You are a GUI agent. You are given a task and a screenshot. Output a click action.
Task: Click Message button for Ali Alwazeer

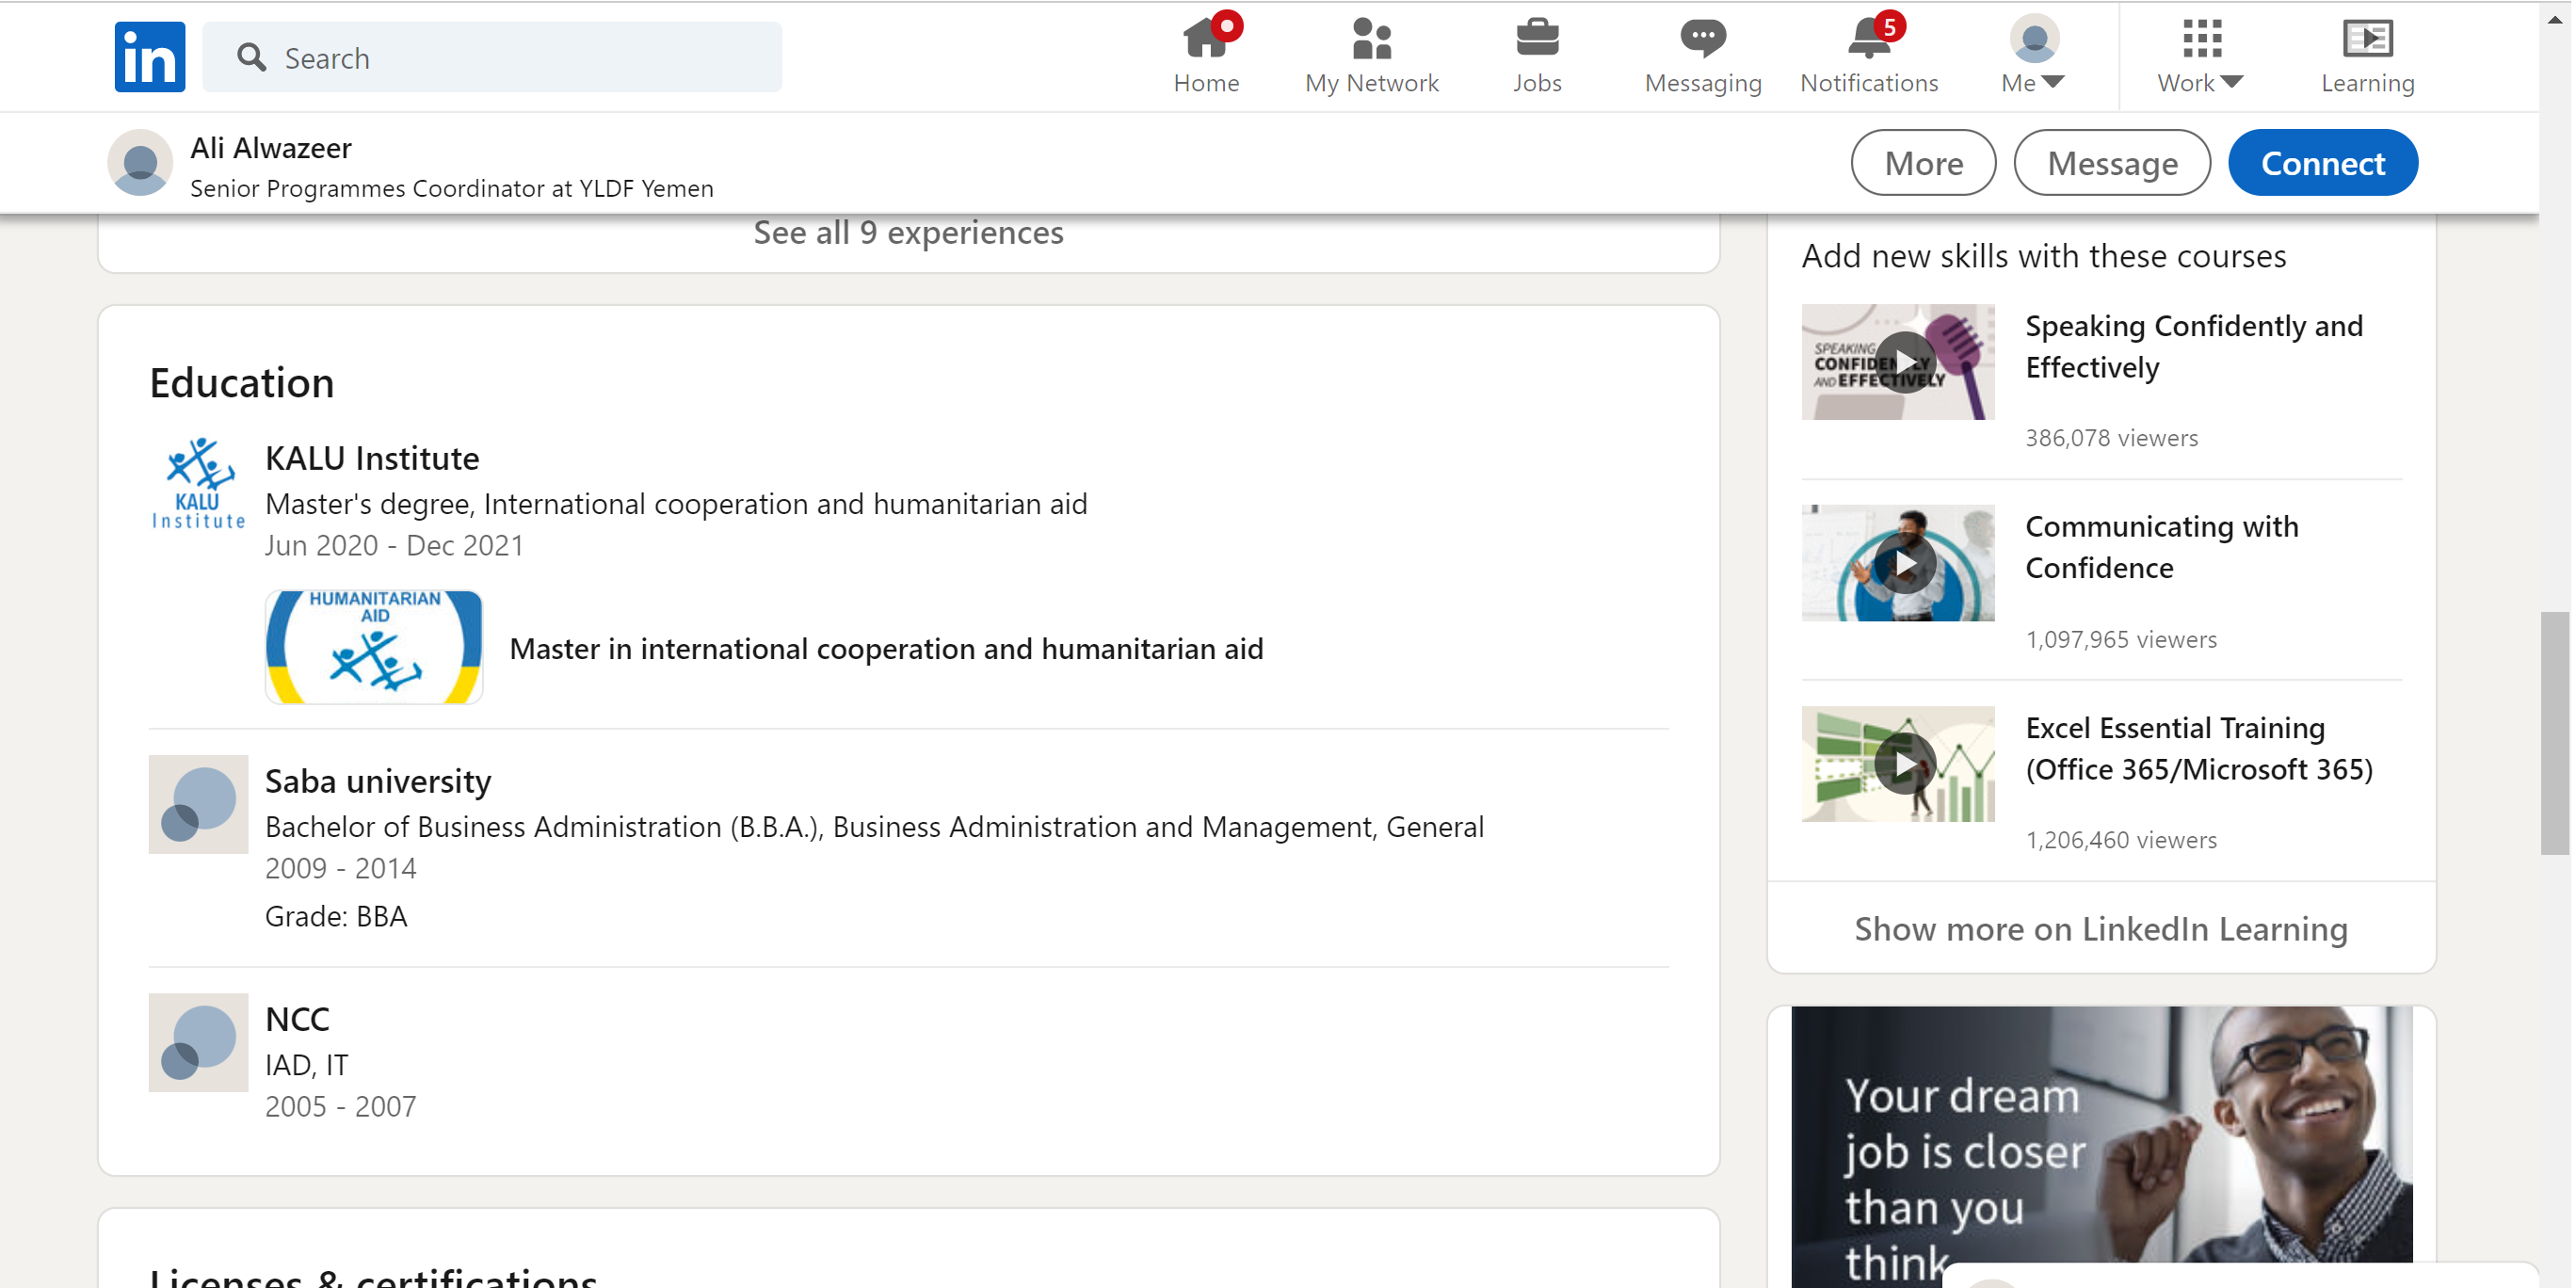pyautogui.click(x=2111, y=163)
